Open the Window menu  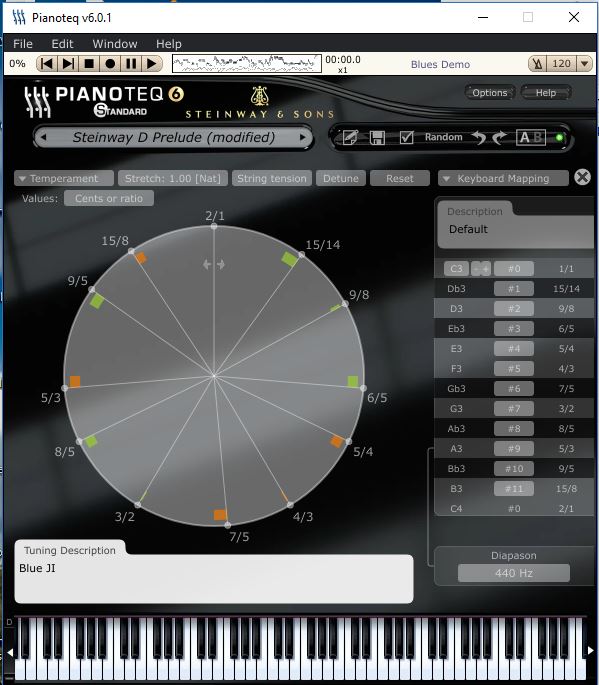[x=115, y=44]
